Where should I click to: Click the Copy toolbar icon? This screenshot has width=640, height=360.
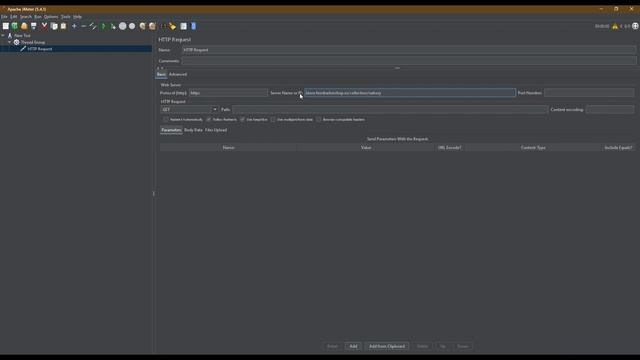(54, 26)
